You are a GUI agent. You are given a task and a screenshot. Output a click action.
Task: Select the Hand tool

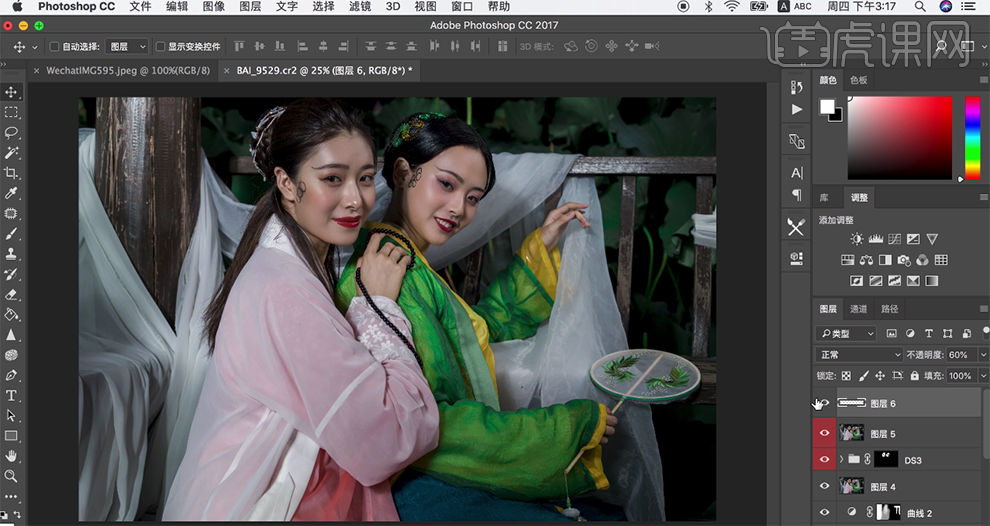click(11, 456)
